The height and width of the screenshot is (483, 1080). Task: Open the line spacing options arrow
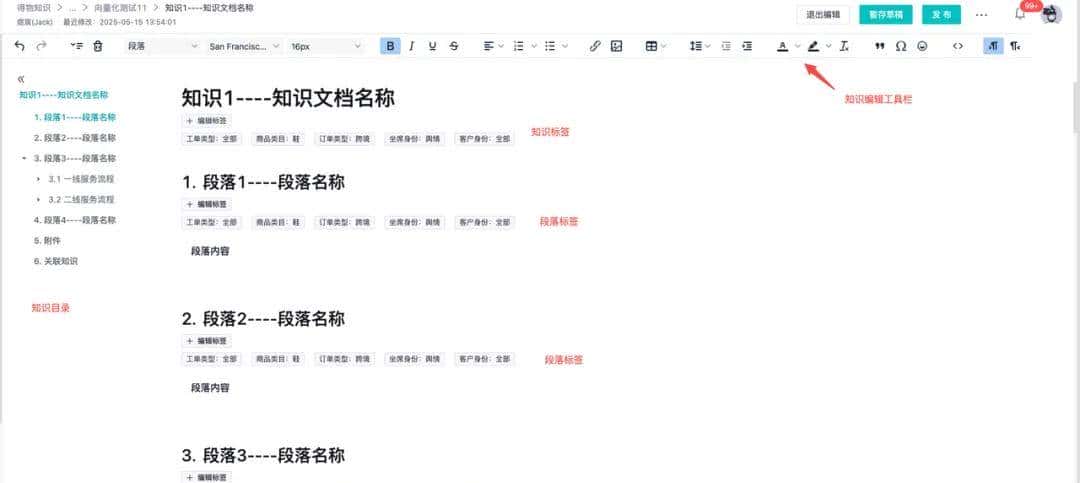pos(707,46)
